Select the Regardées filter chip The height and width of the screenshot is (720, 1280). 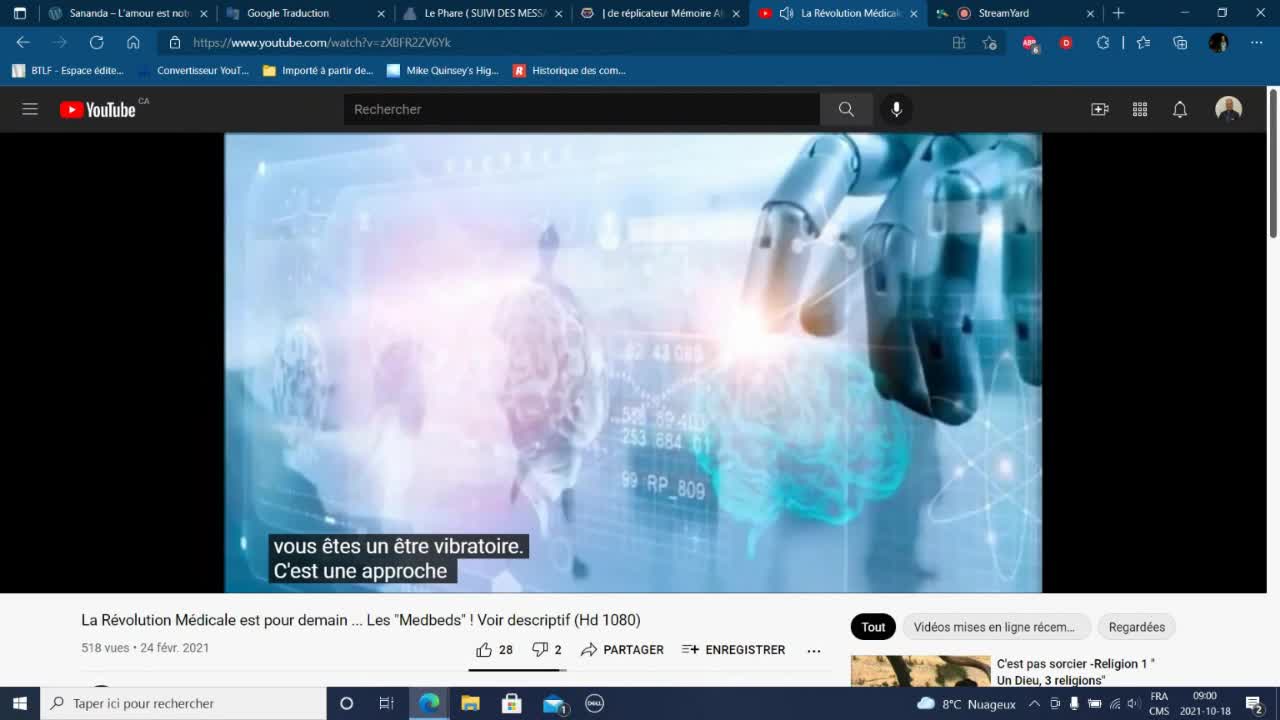tap(1137, 627)
